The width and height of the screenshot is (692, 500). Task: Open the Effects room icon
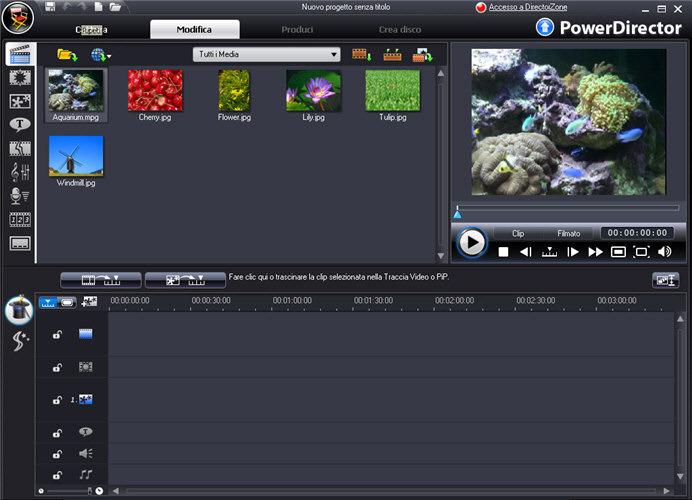pos(20,77)
